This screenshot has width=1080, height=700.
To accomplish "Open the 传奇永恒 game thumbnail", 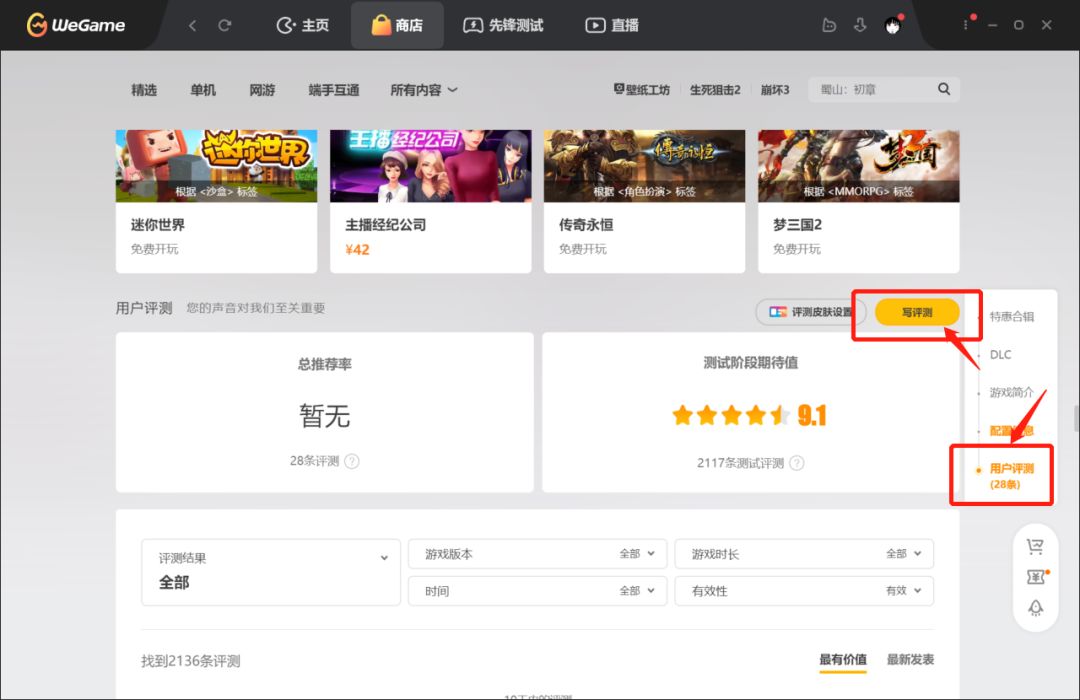I will [645, 165].
